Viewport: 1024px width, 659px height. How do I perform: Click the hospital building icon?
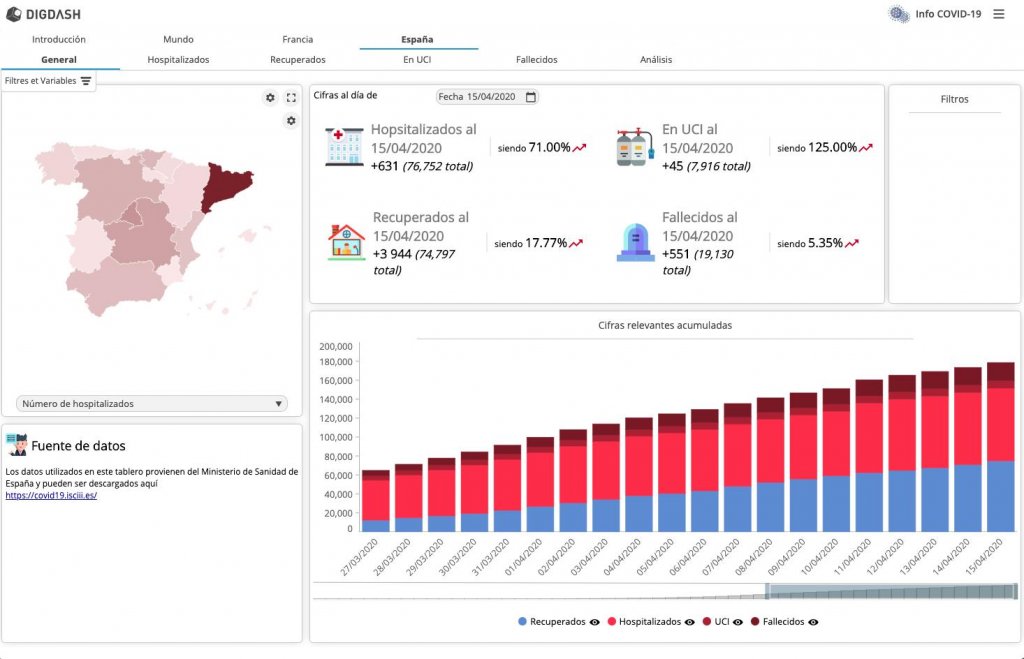[344, 146]
